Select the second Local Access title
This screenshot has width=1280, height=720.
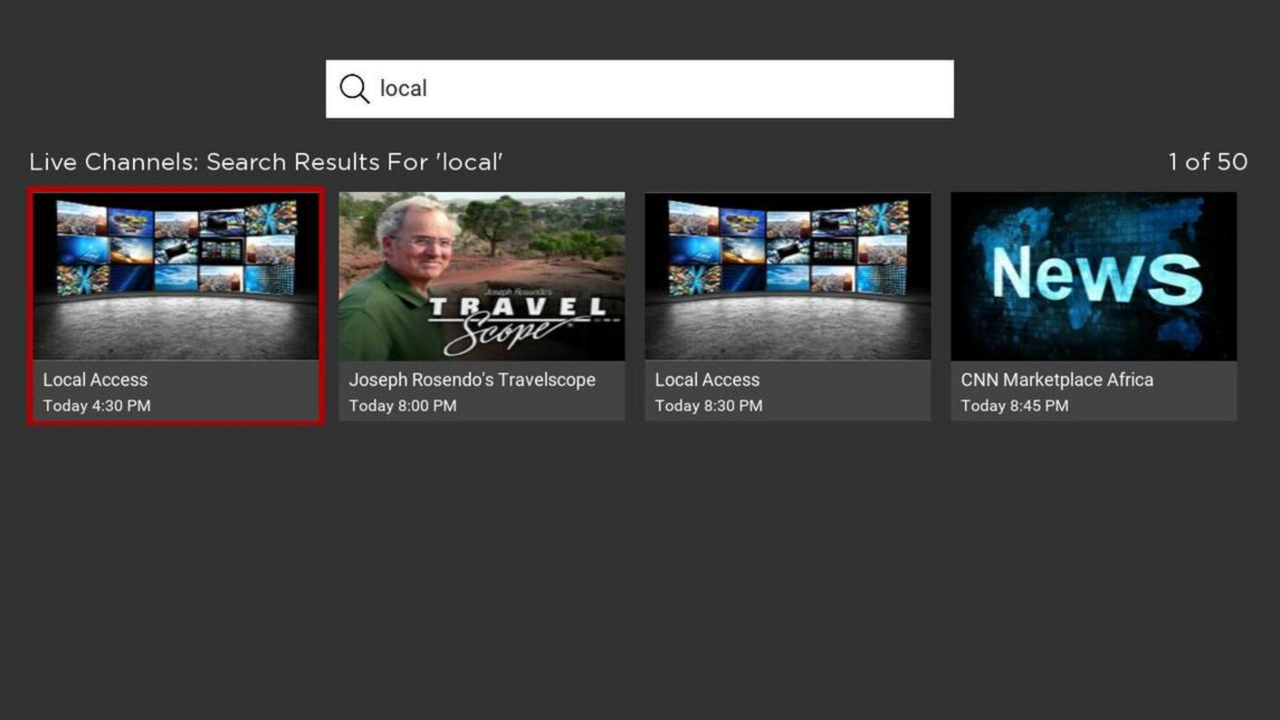click(x=707, y=380)
